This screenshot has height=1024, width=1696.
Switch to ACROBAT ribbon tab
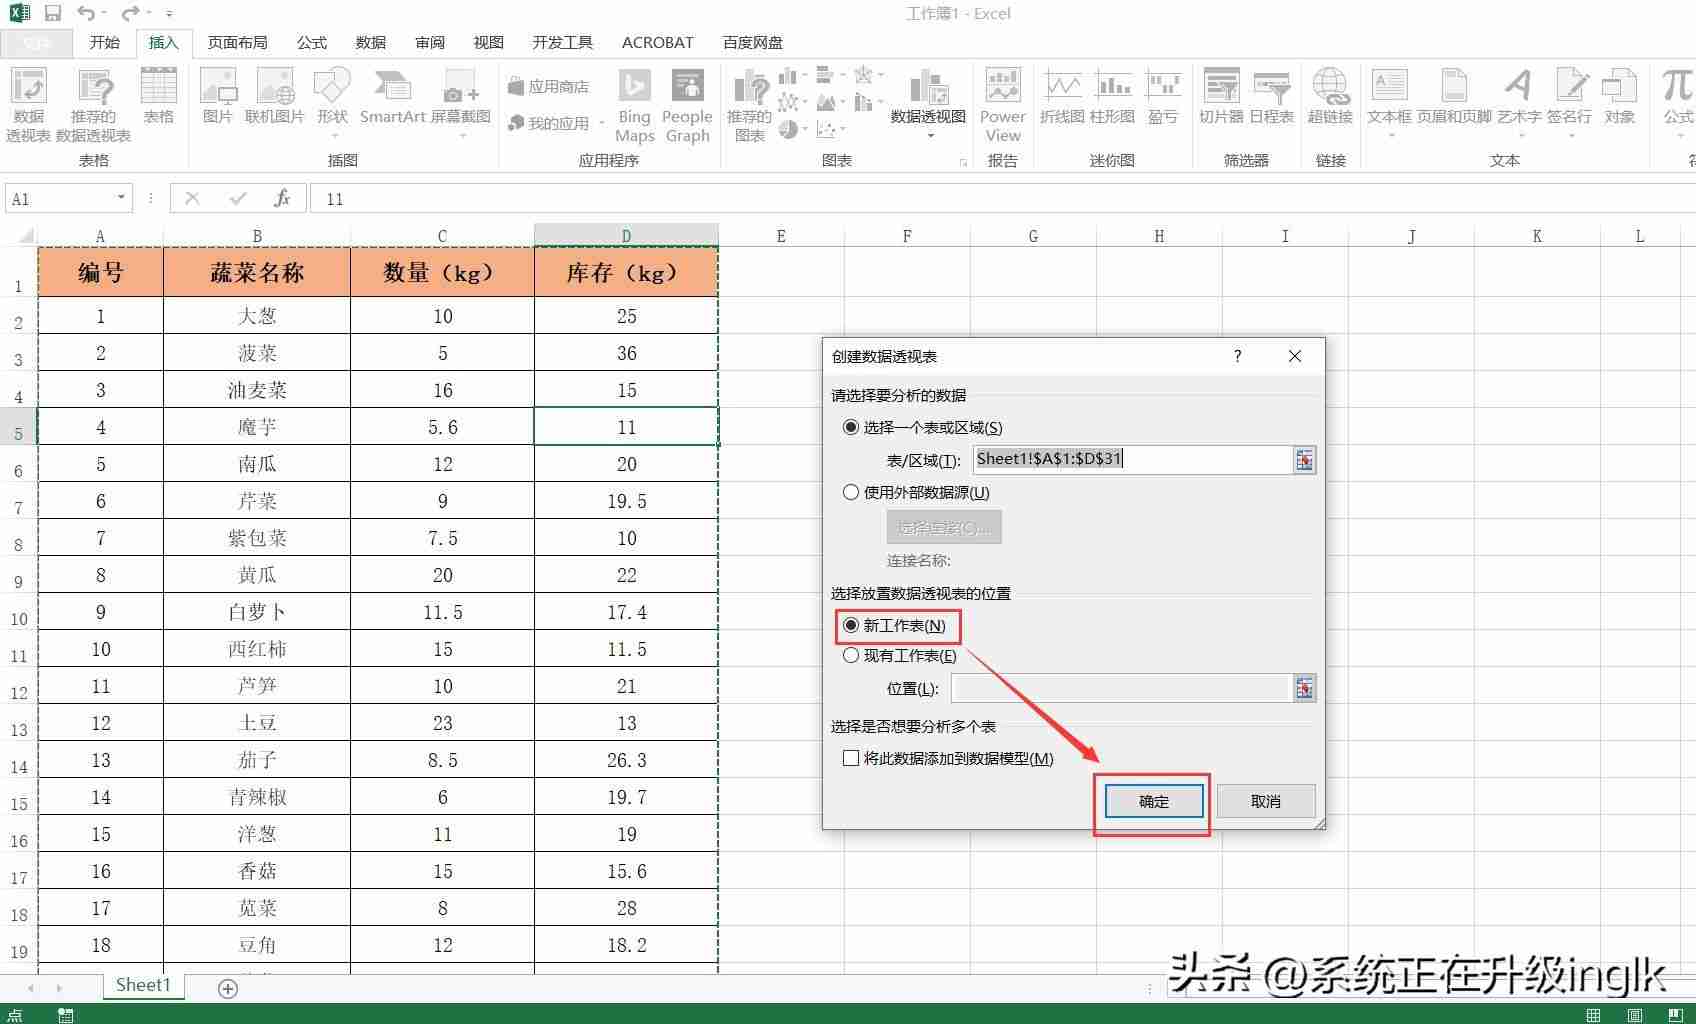pyautogui.click(x=657, y=43)
